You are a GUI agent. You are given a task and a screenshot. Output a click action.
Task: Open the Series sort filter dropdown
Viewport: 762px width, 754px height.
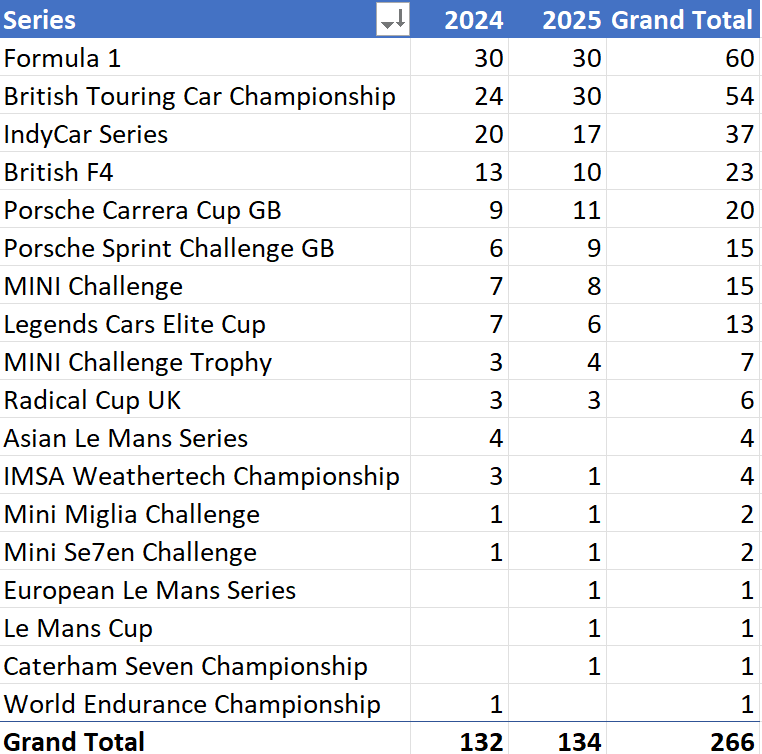pos(393,20)
